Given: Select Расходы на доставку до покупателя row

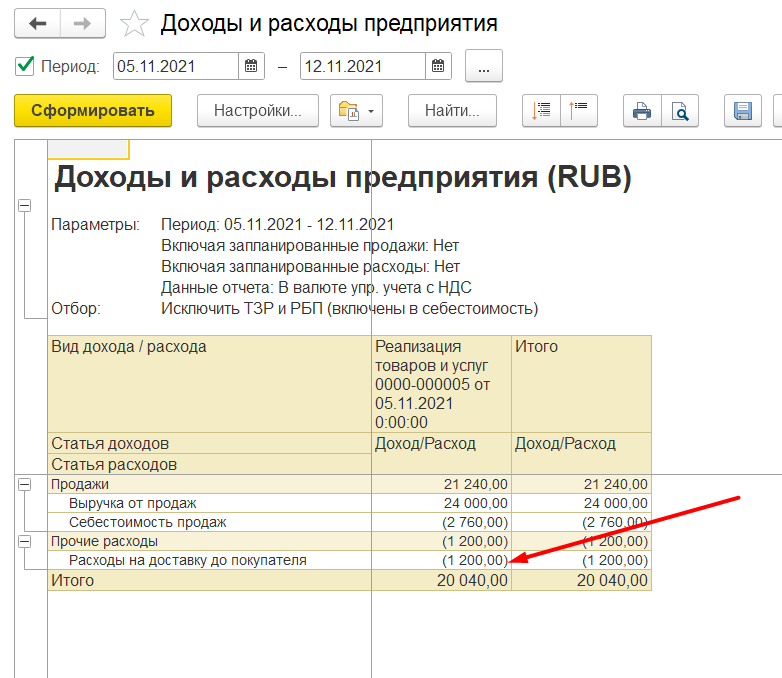Looking at the screenshot, I should click(209, 560).
